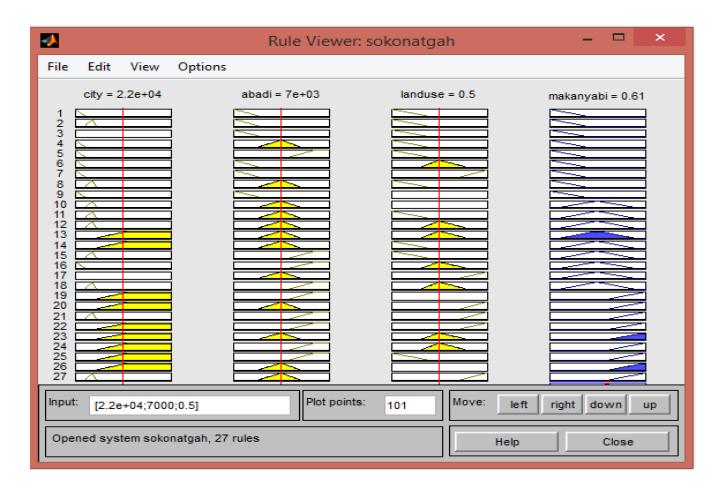
Task: Select rule number 27
Action: (60, 377)
